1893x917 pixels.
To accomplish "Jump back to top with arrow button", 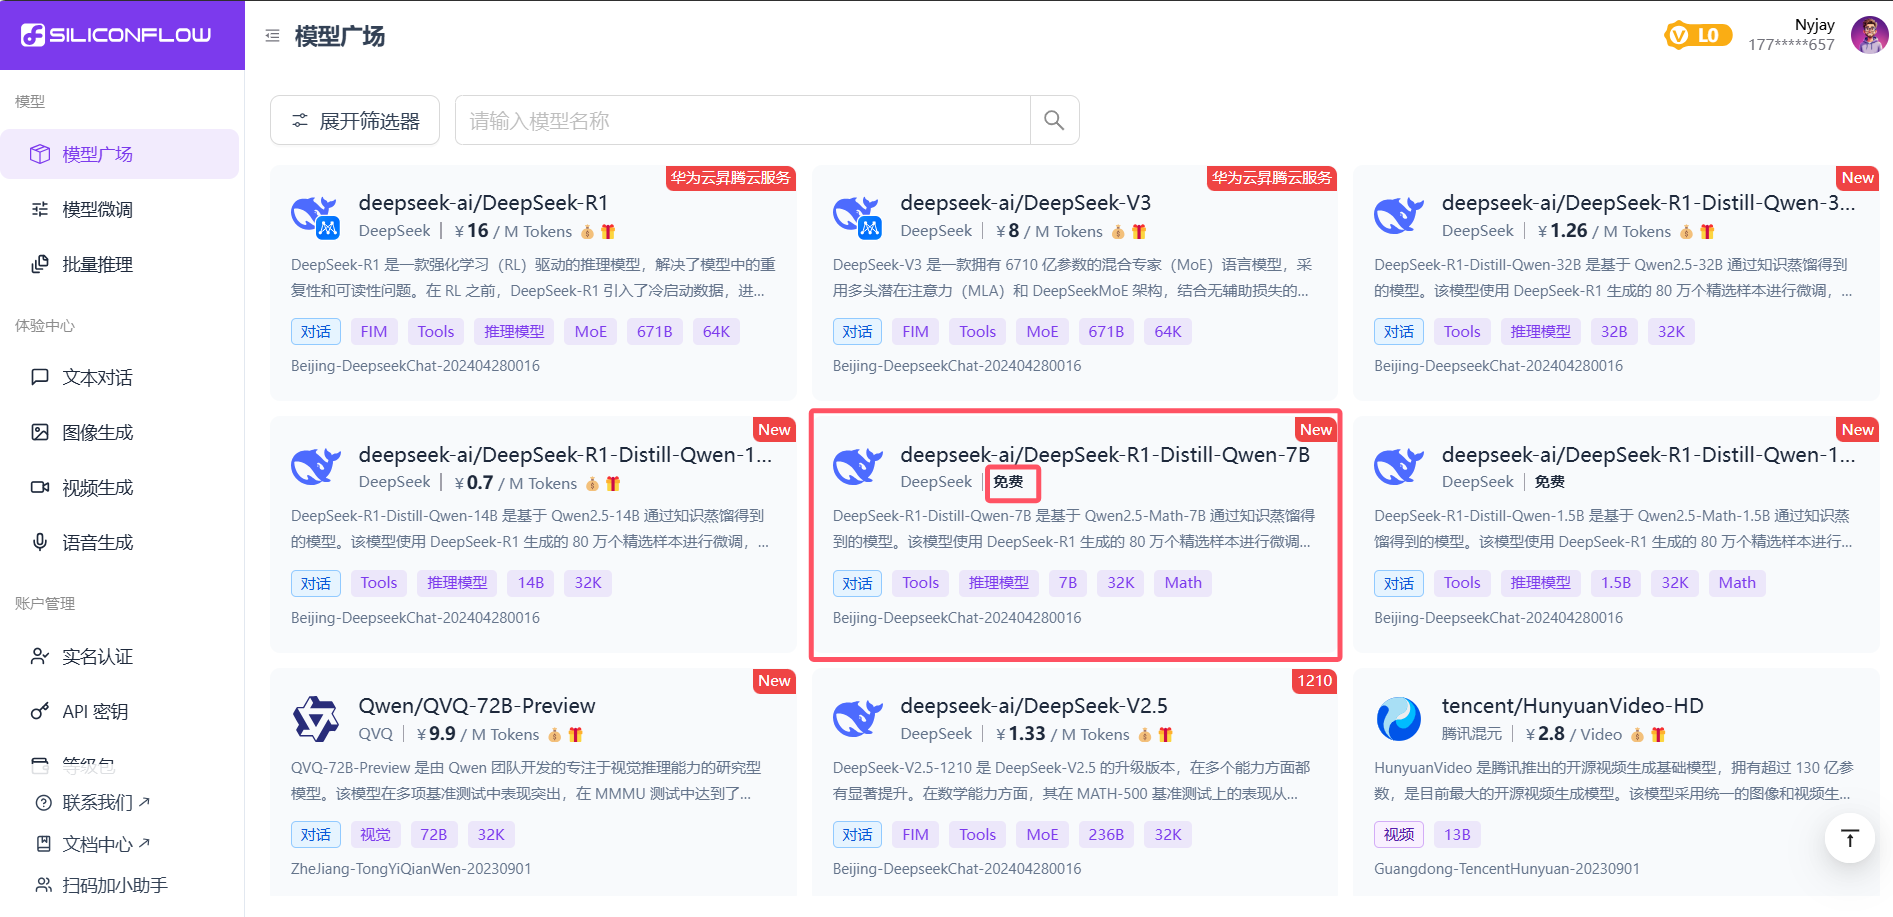I will click(x=1849, y=838).
